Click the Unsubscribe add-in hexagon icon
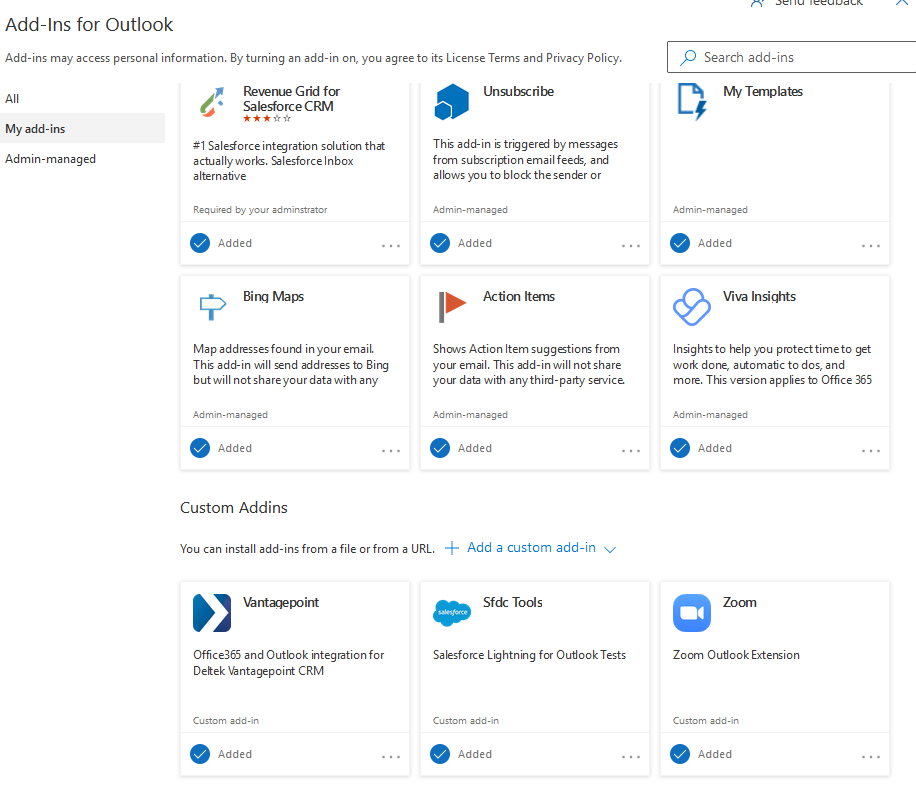The height and width of the screenshot is (806, 916). [x=452, y=102]
